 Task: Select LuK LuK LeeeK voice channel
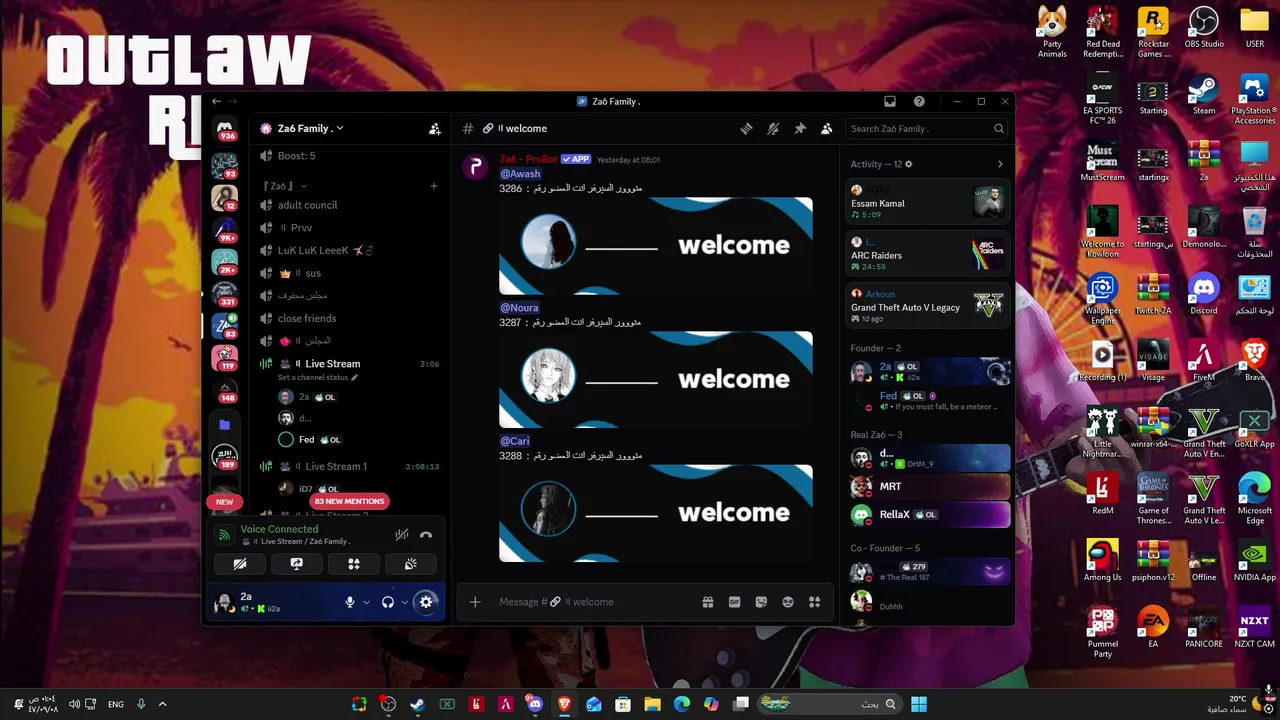point(349,250)
